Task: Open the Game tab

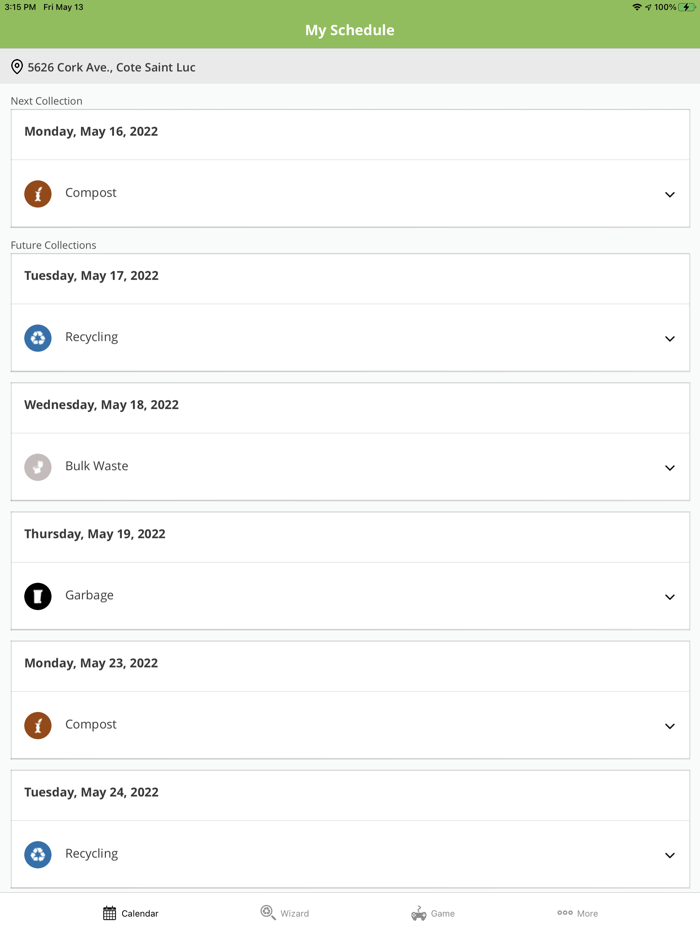Action: (x=433, y=913)
